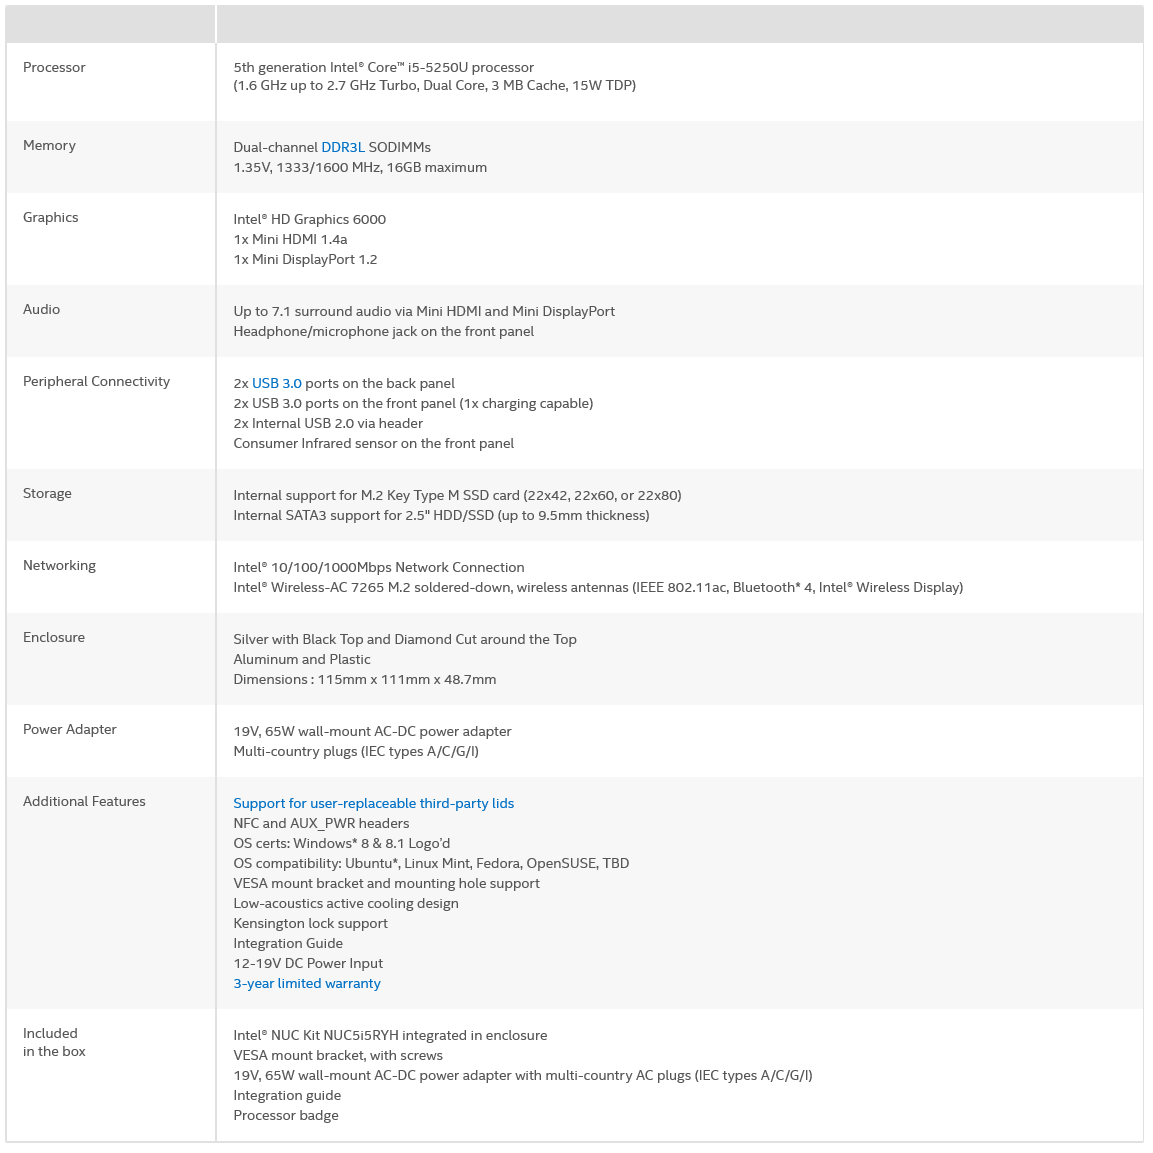
Task: Select the Graphics row label
Action: pos(50,217)
